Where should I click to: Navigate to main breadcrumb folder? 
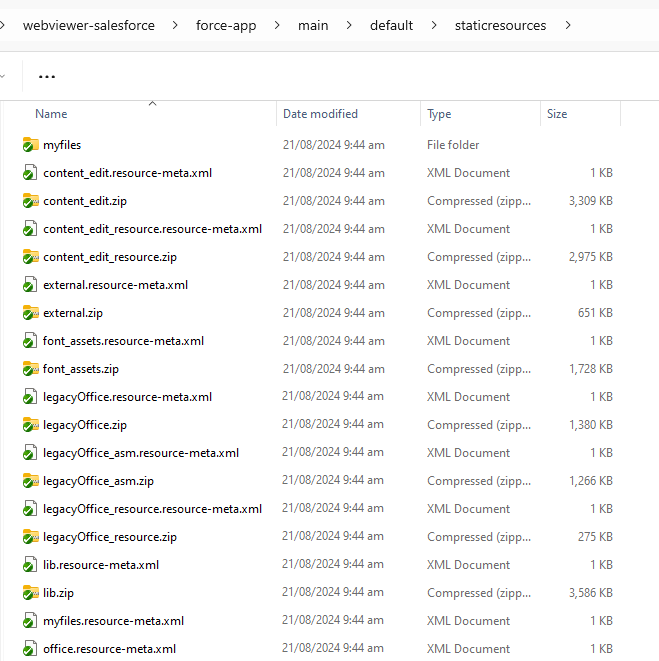(x=313, y=25)
